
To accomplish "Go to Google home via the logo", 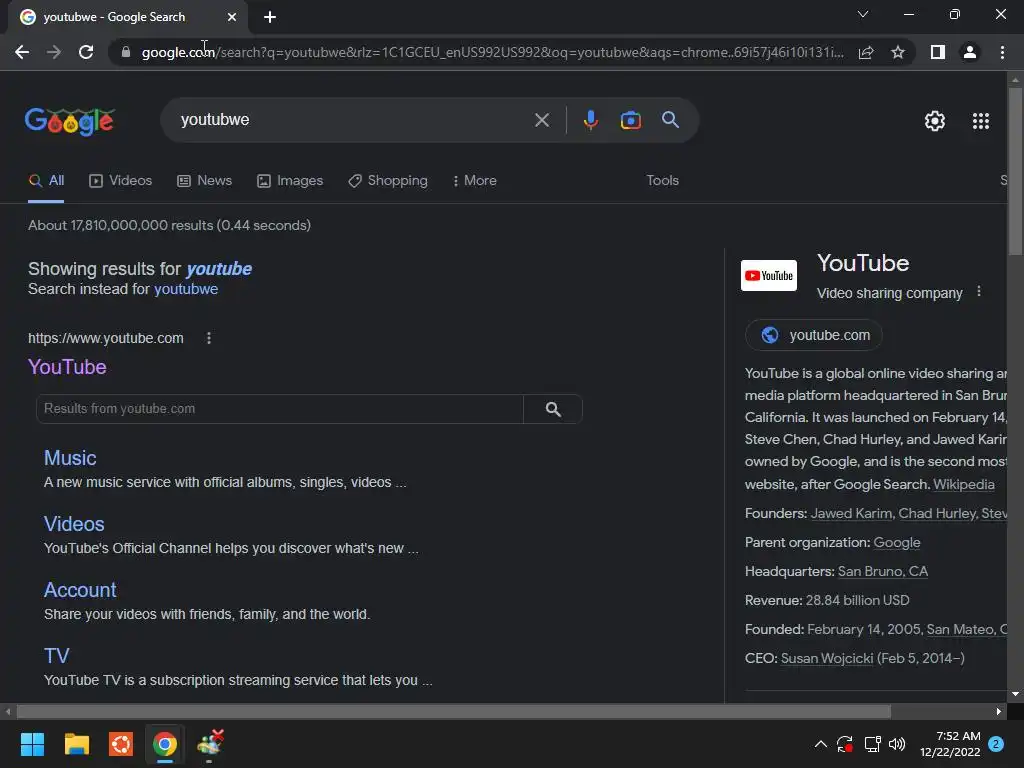I will point(70,121).
